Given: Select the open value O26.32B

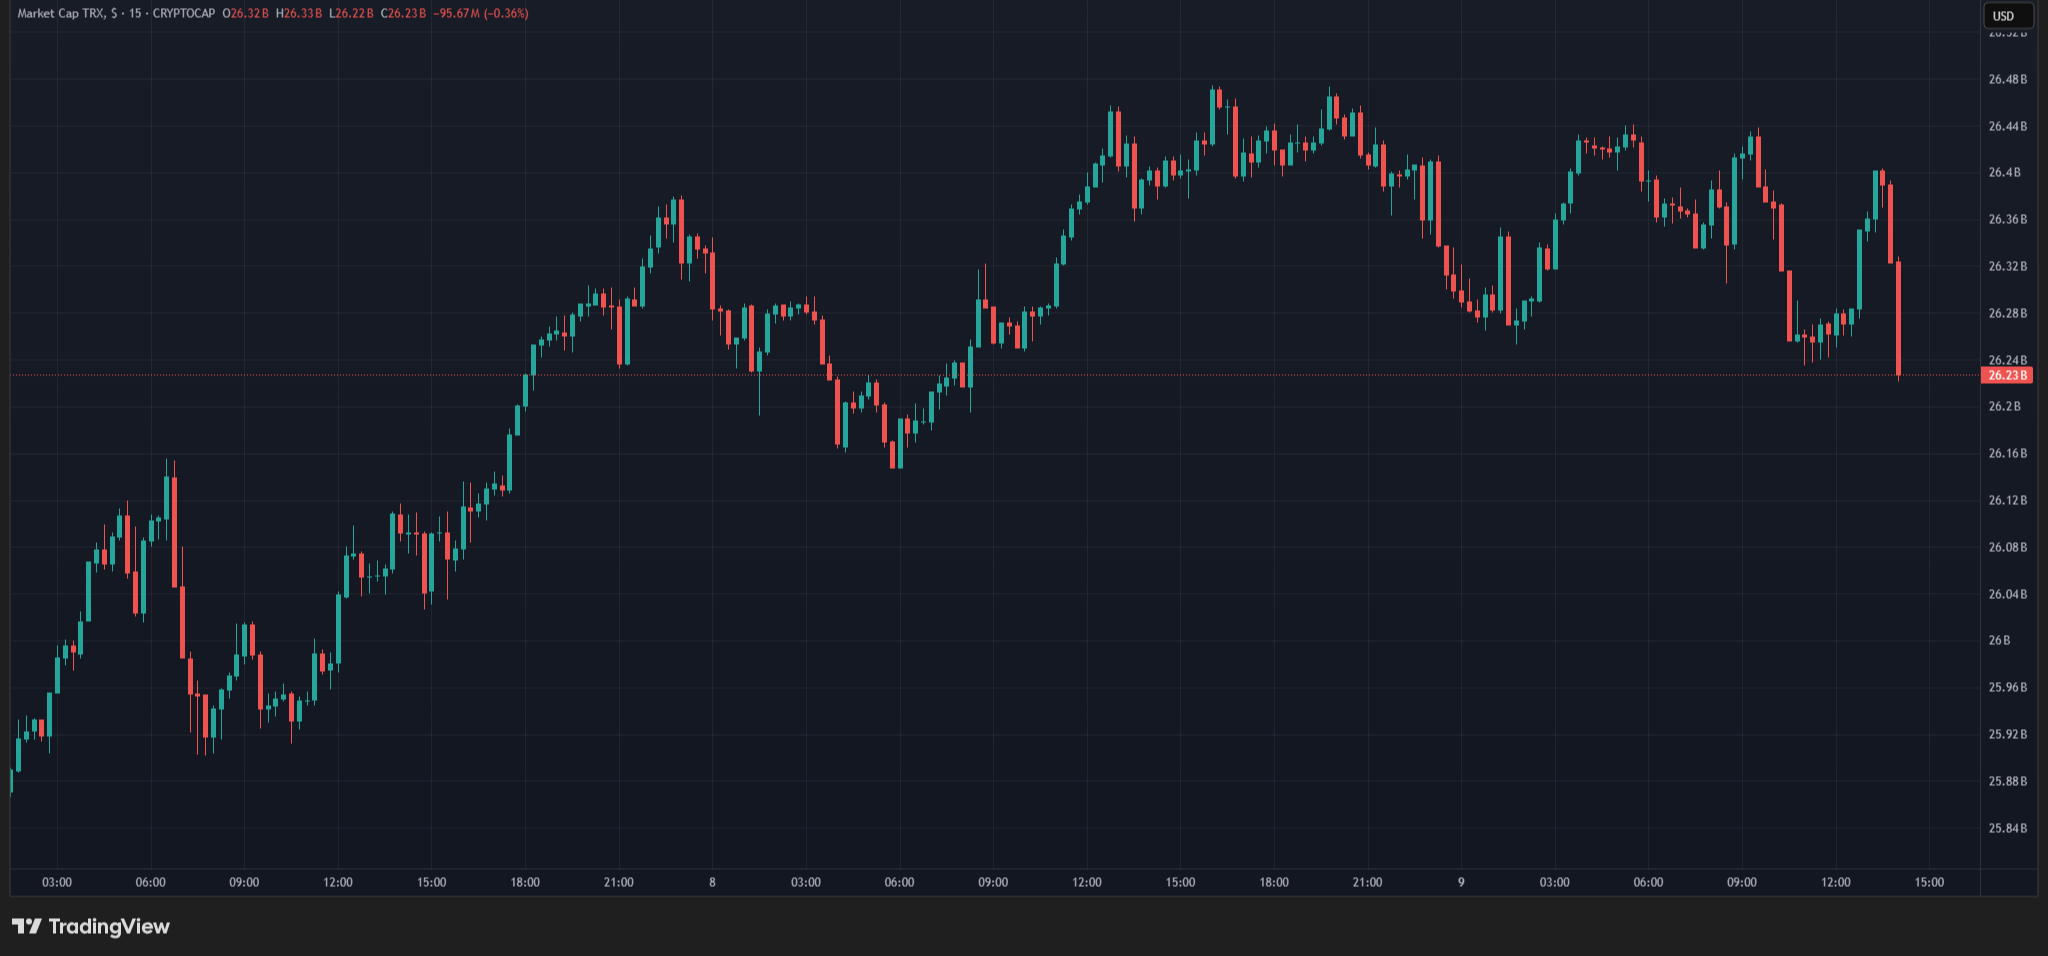Looking at the screenshot, I should coord(246,14).
